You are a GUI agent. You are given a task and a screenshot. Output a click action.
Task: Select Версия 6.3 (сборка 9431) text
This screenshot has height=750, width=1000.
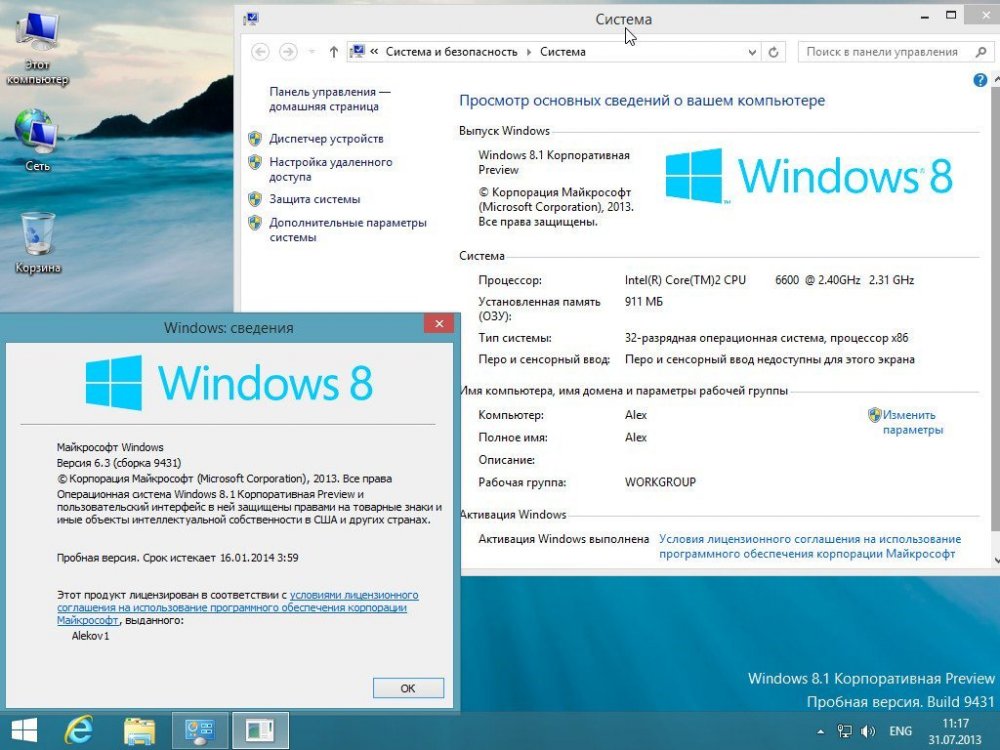tap(119, 463)
